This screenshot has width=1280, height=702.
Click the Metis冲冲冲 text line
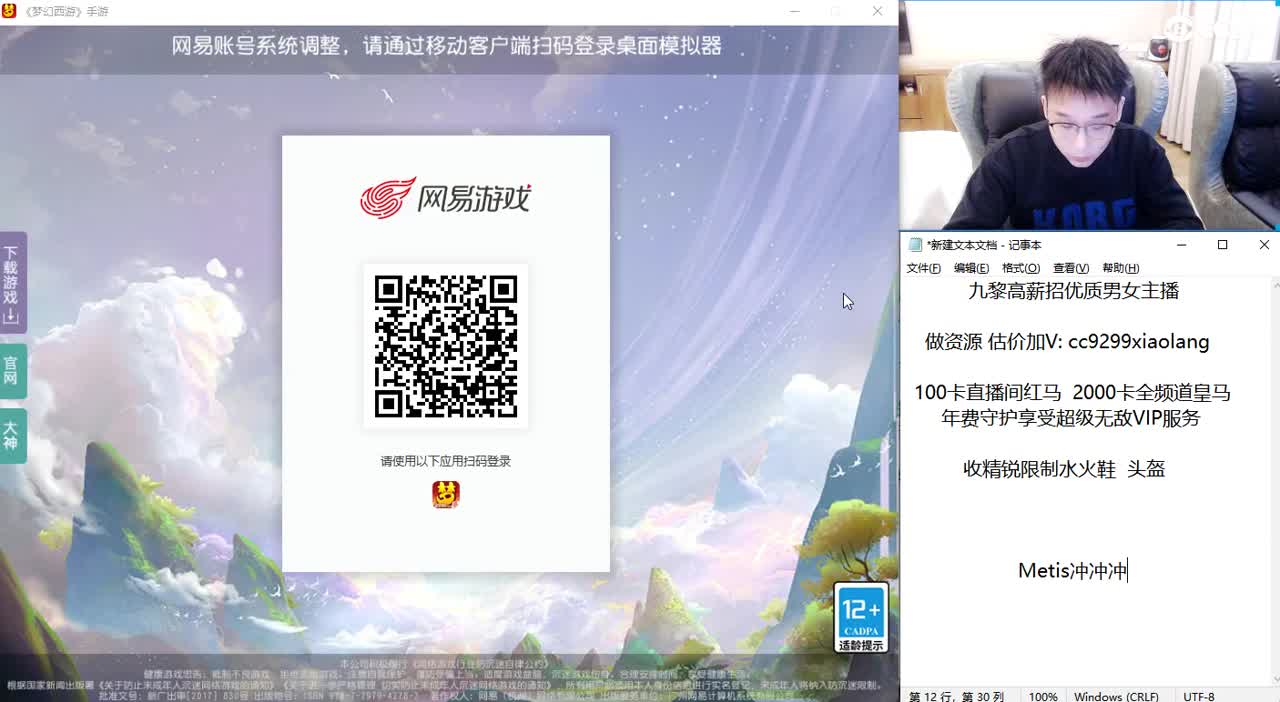coord(1073,571)
